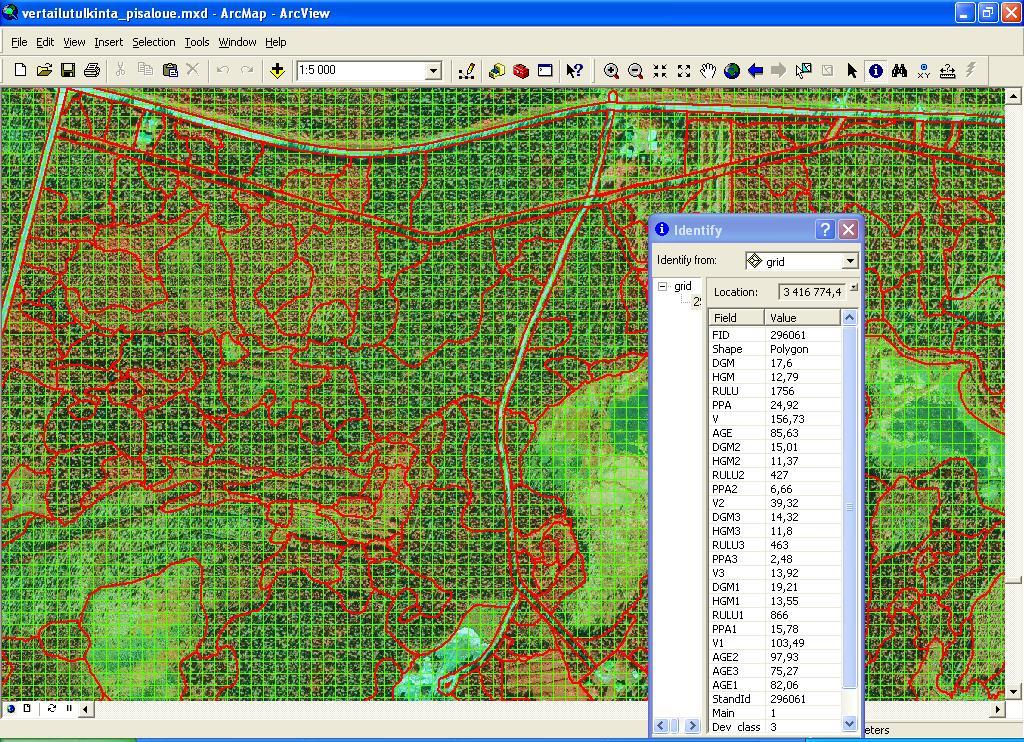1024x742 pixels.
Task: Select the AGE field row
Action: pyautogui.click(x=775, y=433)
